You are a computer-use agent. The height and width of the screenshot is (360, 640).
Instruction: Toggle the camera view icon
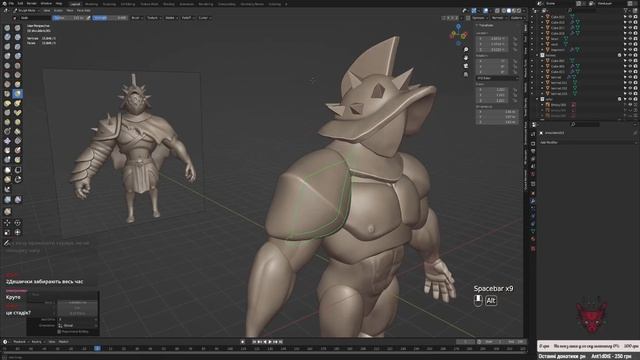click(x=466, y=66)
